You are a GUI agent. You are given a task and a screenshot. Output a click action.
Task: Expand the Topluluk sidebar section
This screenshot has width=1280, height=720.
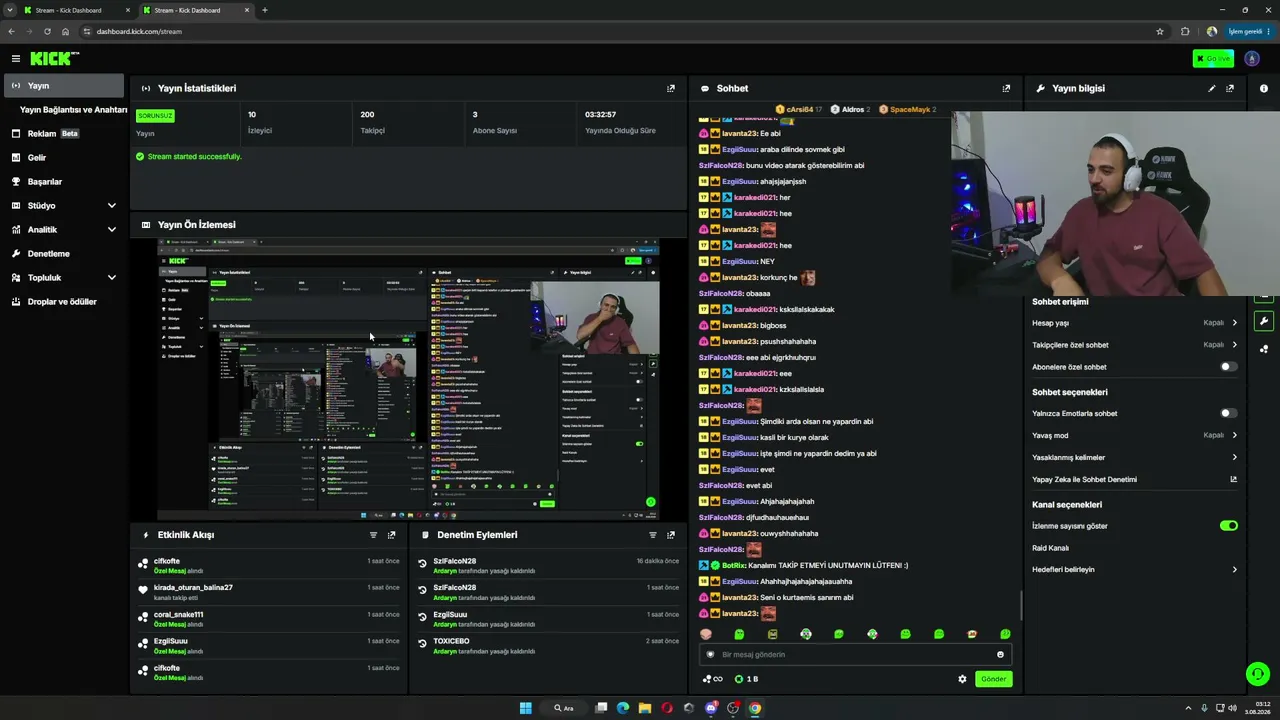(x=65, y=277)
